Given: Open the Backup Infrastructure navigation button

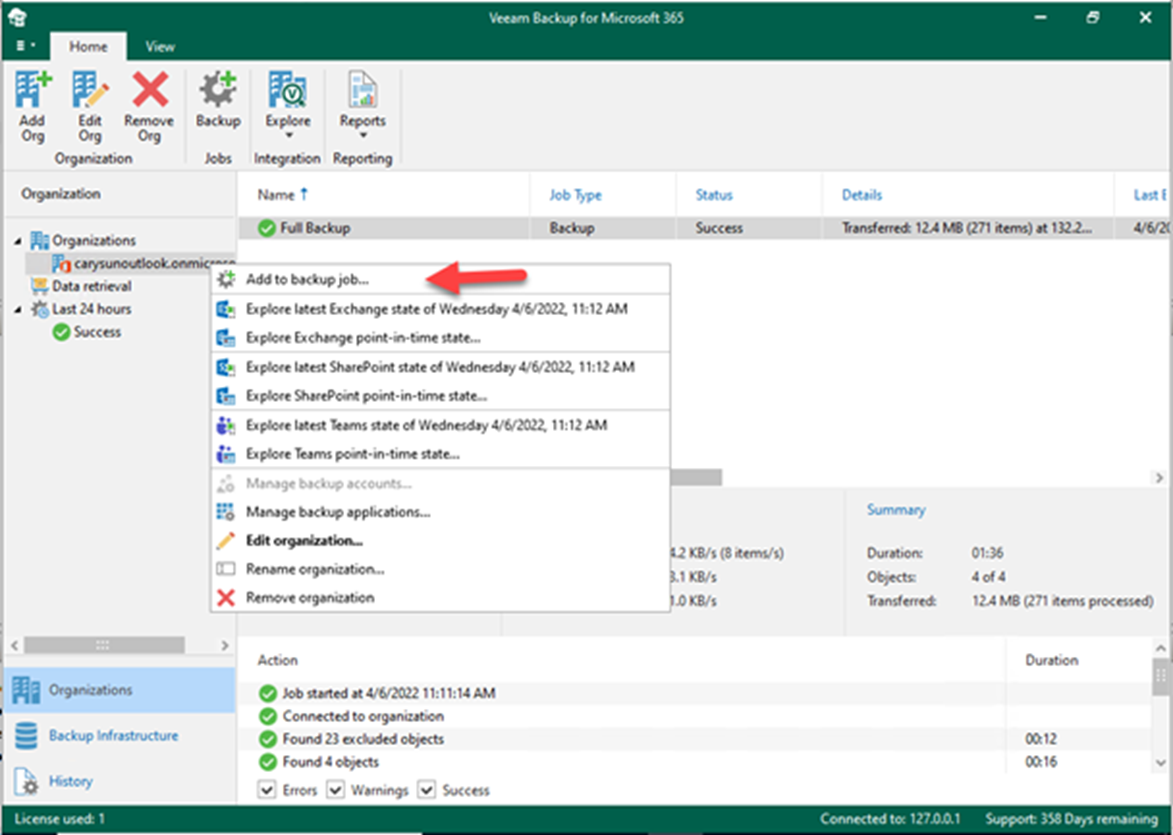Looking at the screenshot, I should point(120,735).
